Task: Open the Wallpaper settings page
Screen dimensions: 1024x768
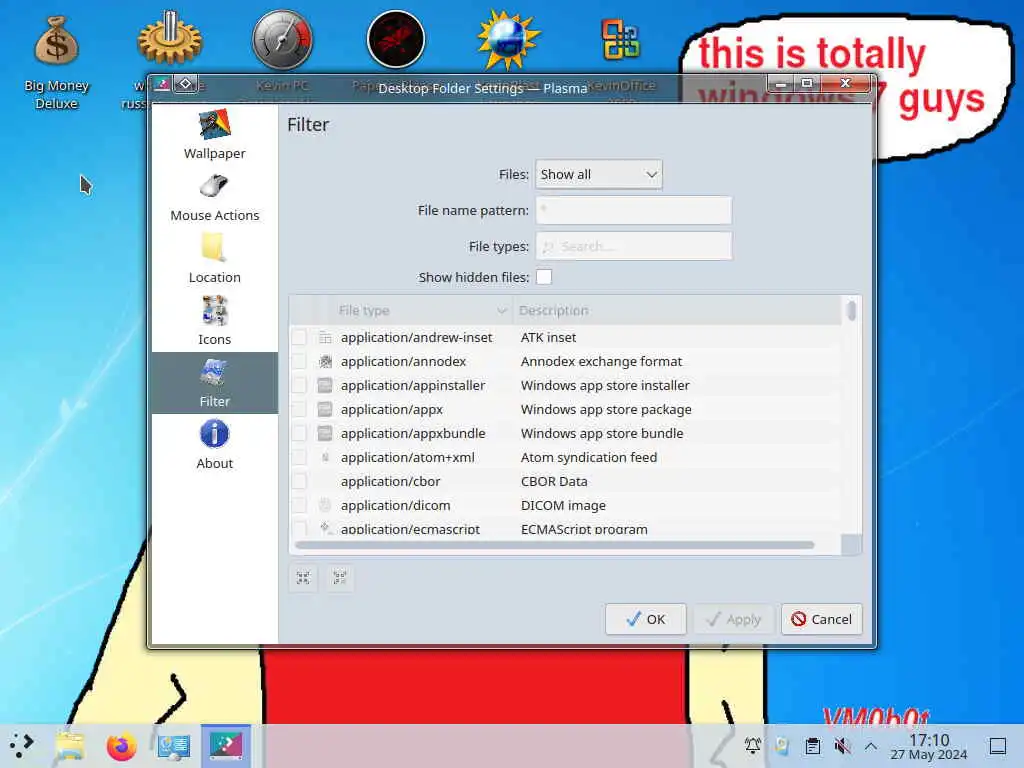Action: tap(214, 135)
